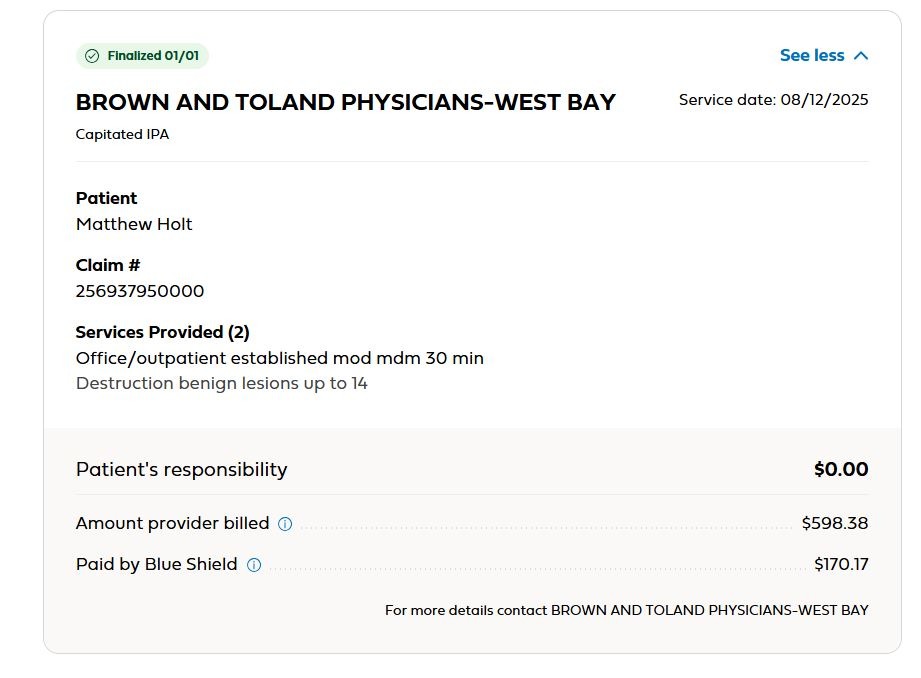Click the $598.38 billed amount

point(834,523)
